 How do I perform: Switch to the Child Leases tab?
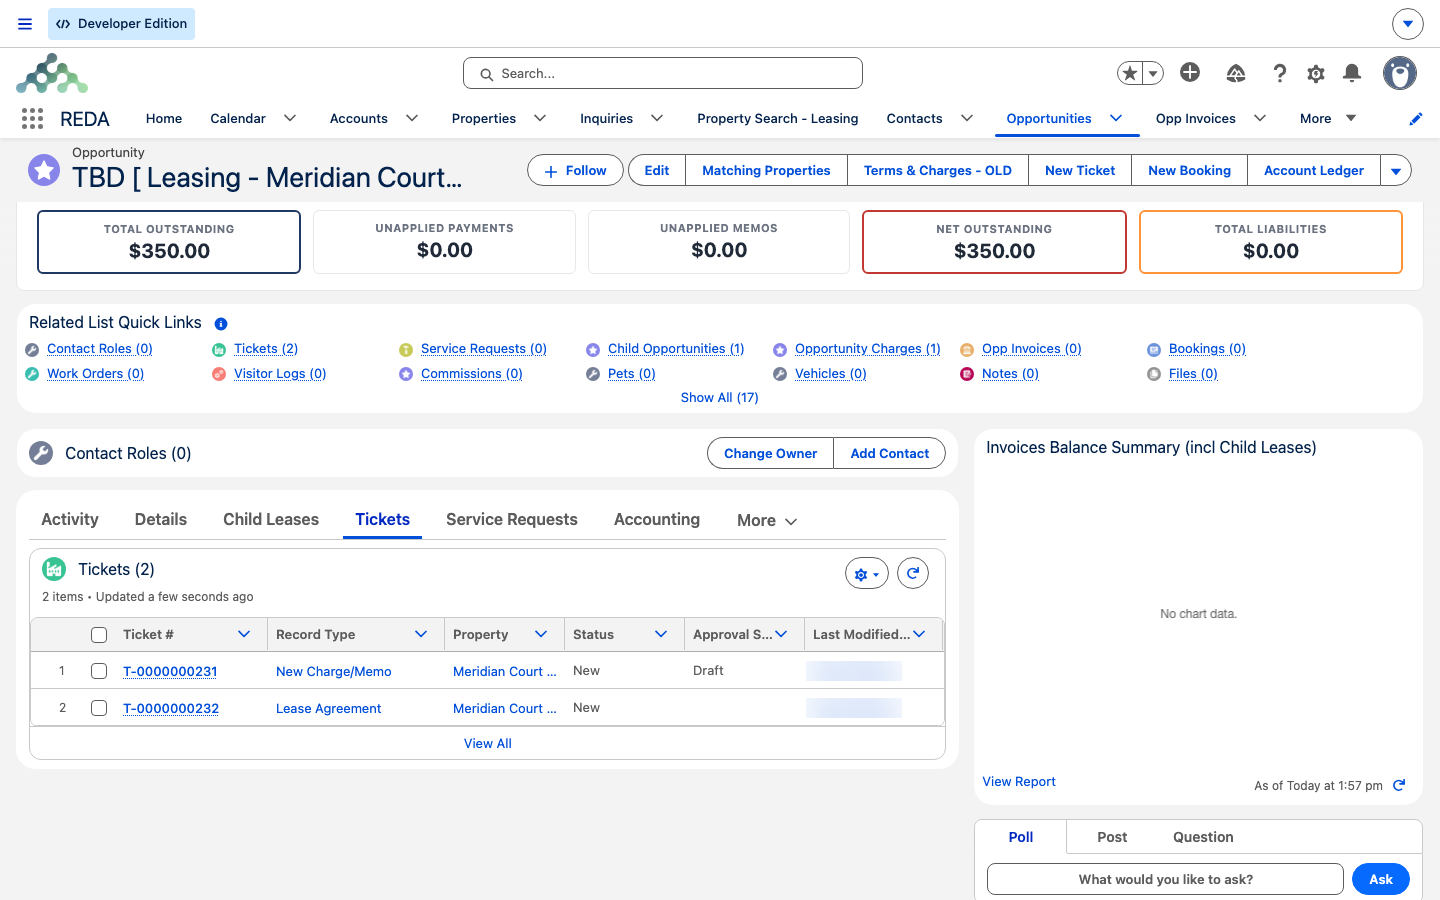(x=271, y=519)
